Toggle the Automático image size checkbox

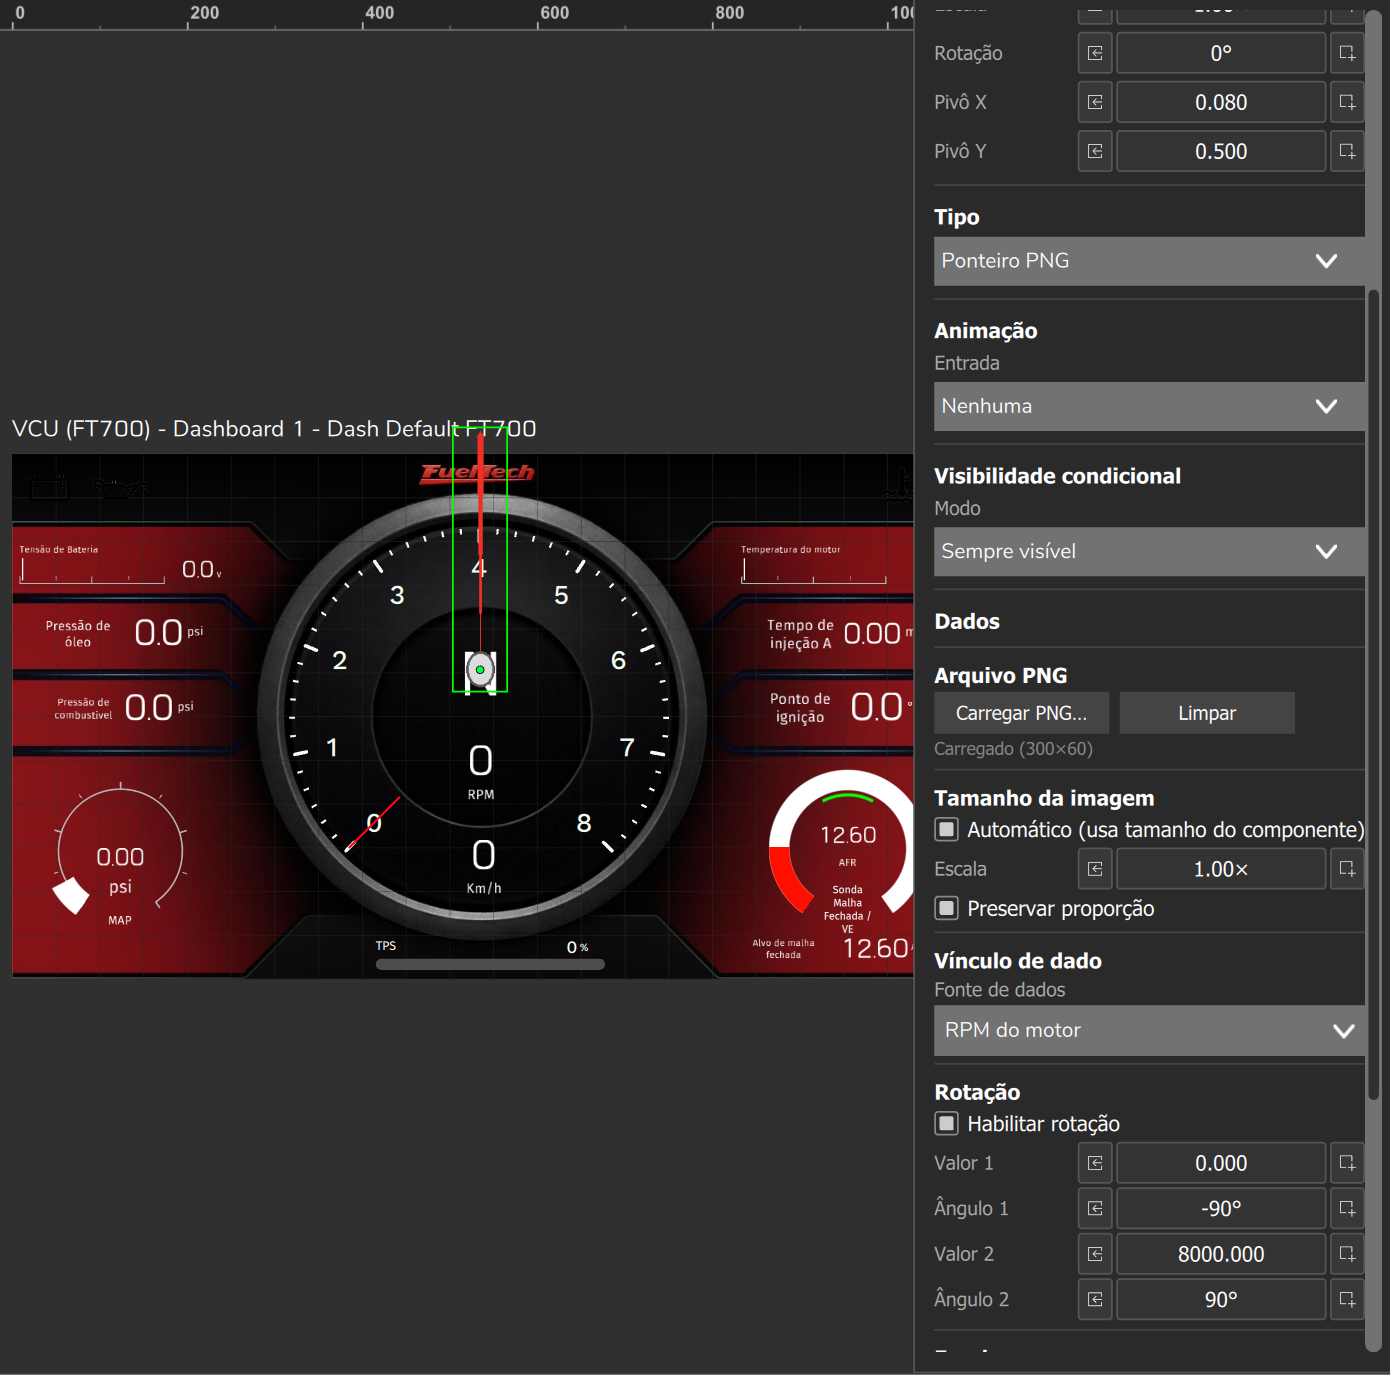pos(946,829)
